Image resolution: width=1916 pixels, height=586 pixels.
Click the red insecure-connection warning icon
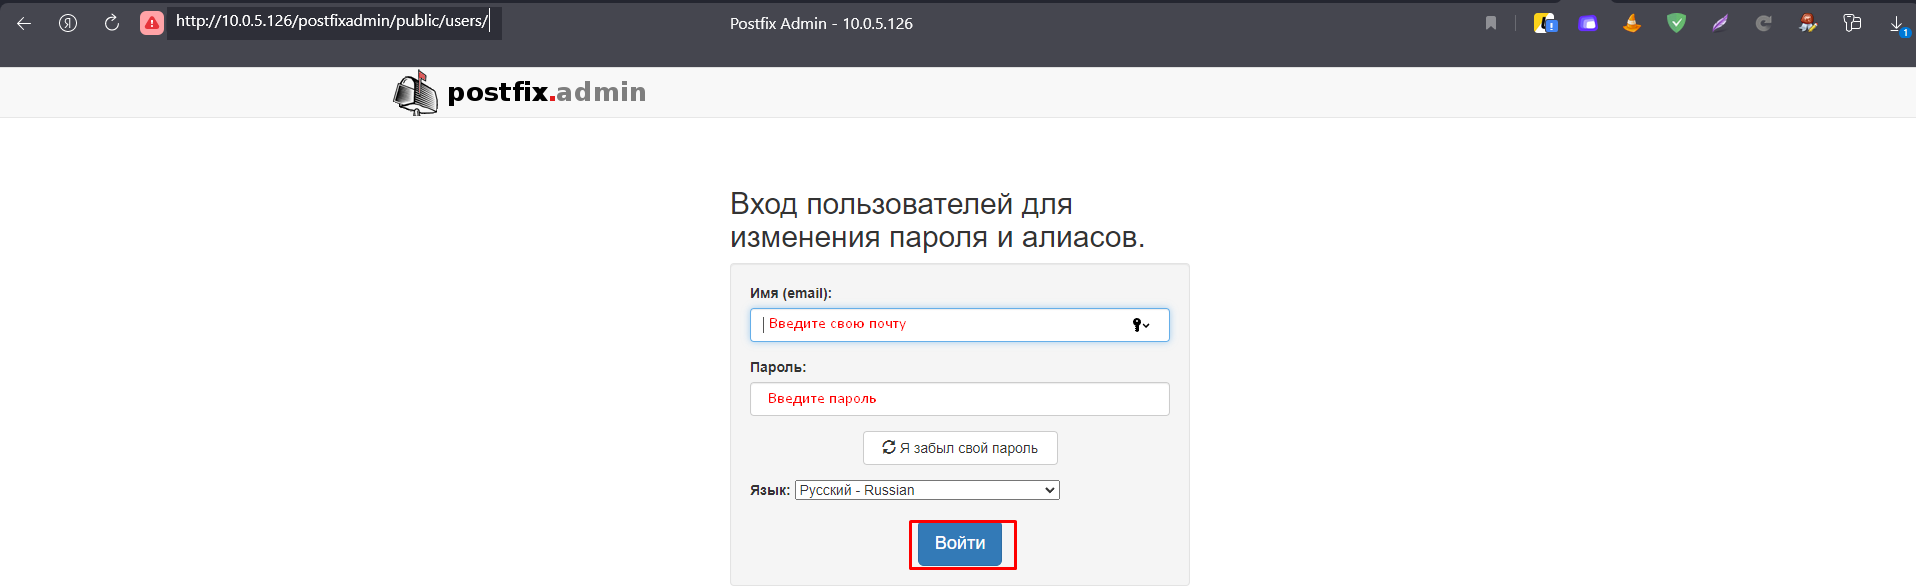tap(152, 23)
